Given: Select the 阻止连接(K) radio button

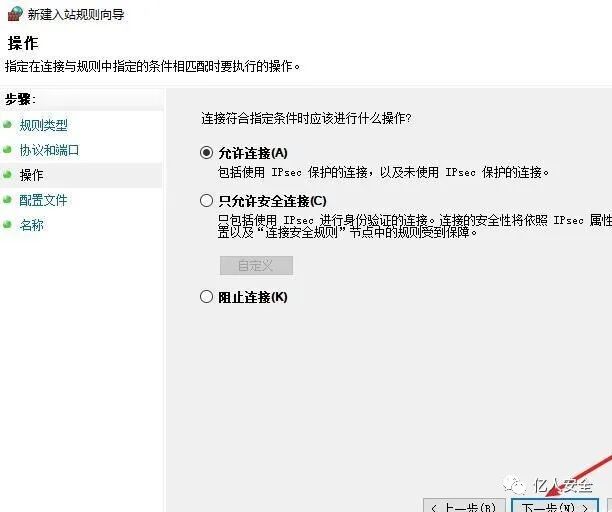Looking at the screenshot, I should click(206, 297).
